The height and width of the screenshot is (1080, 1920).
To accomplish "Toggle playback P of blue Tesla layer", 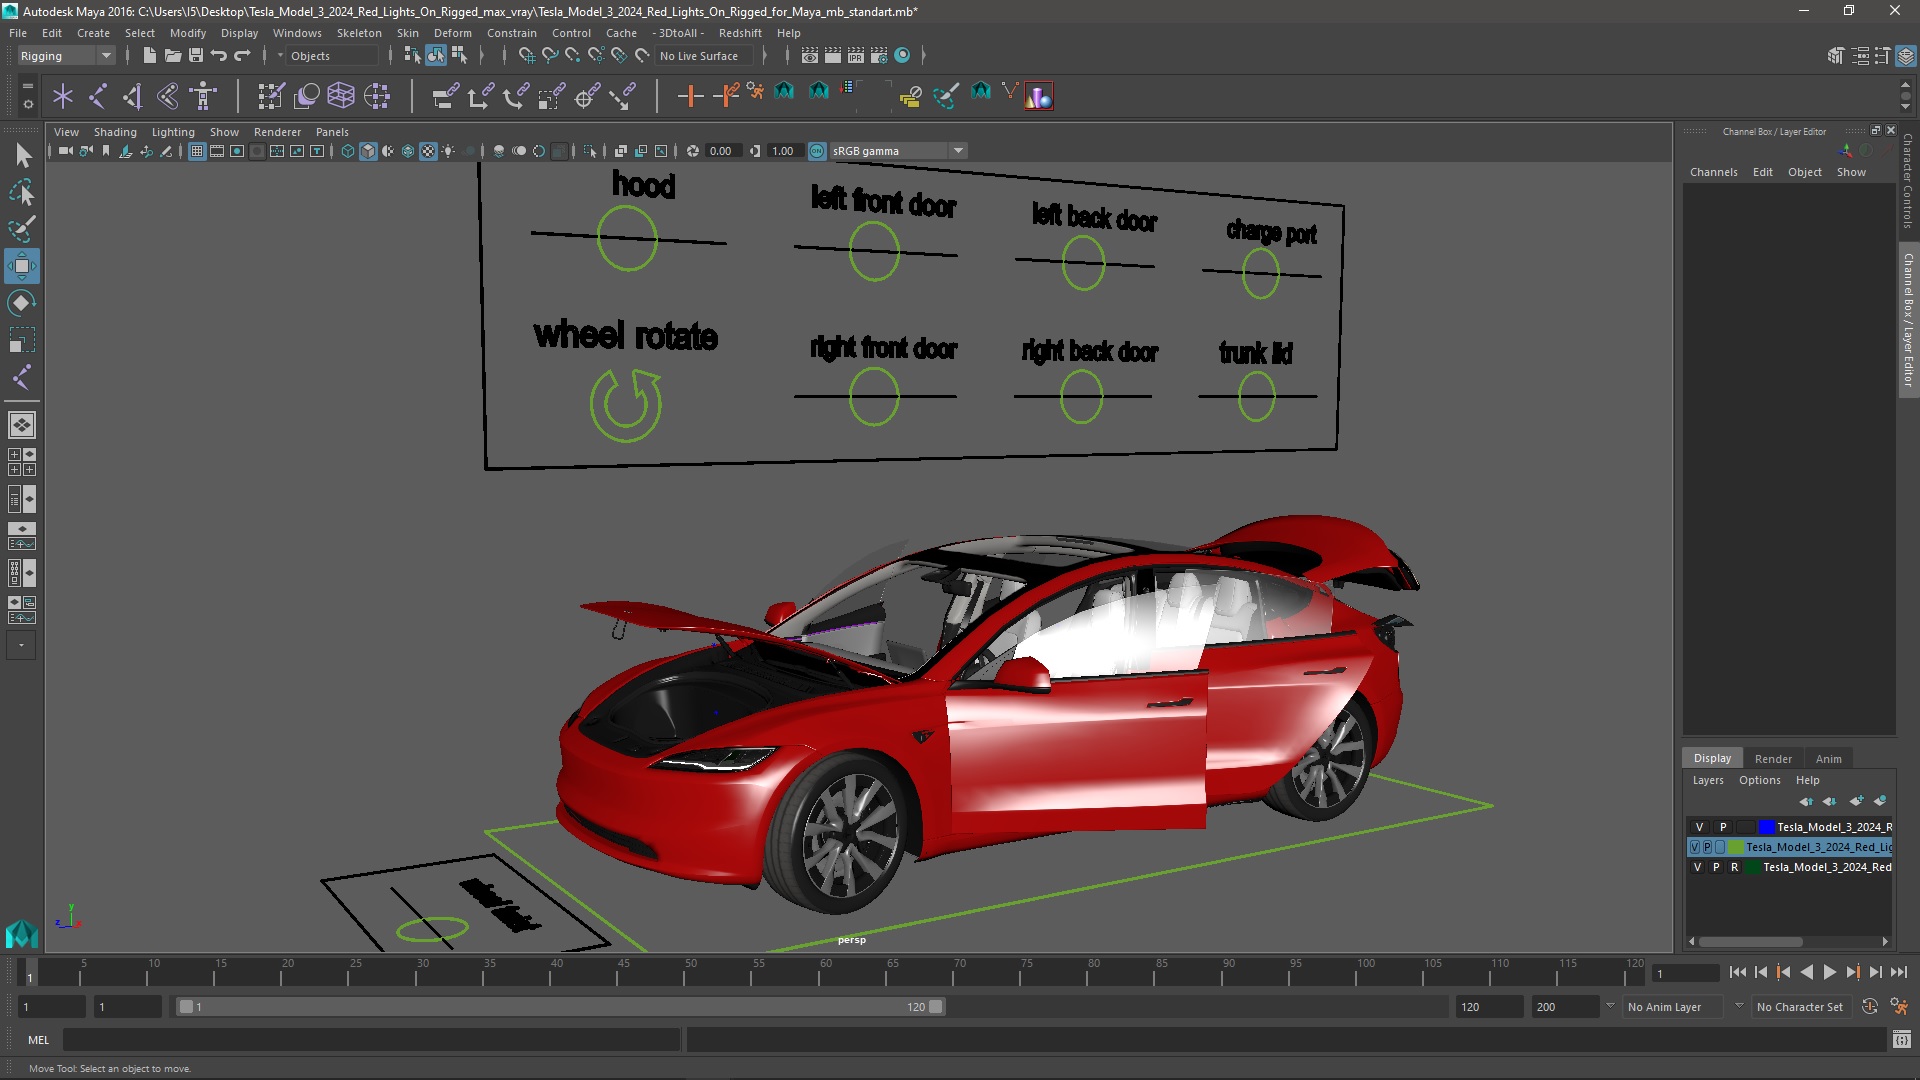I will [x=1723, y=827].
